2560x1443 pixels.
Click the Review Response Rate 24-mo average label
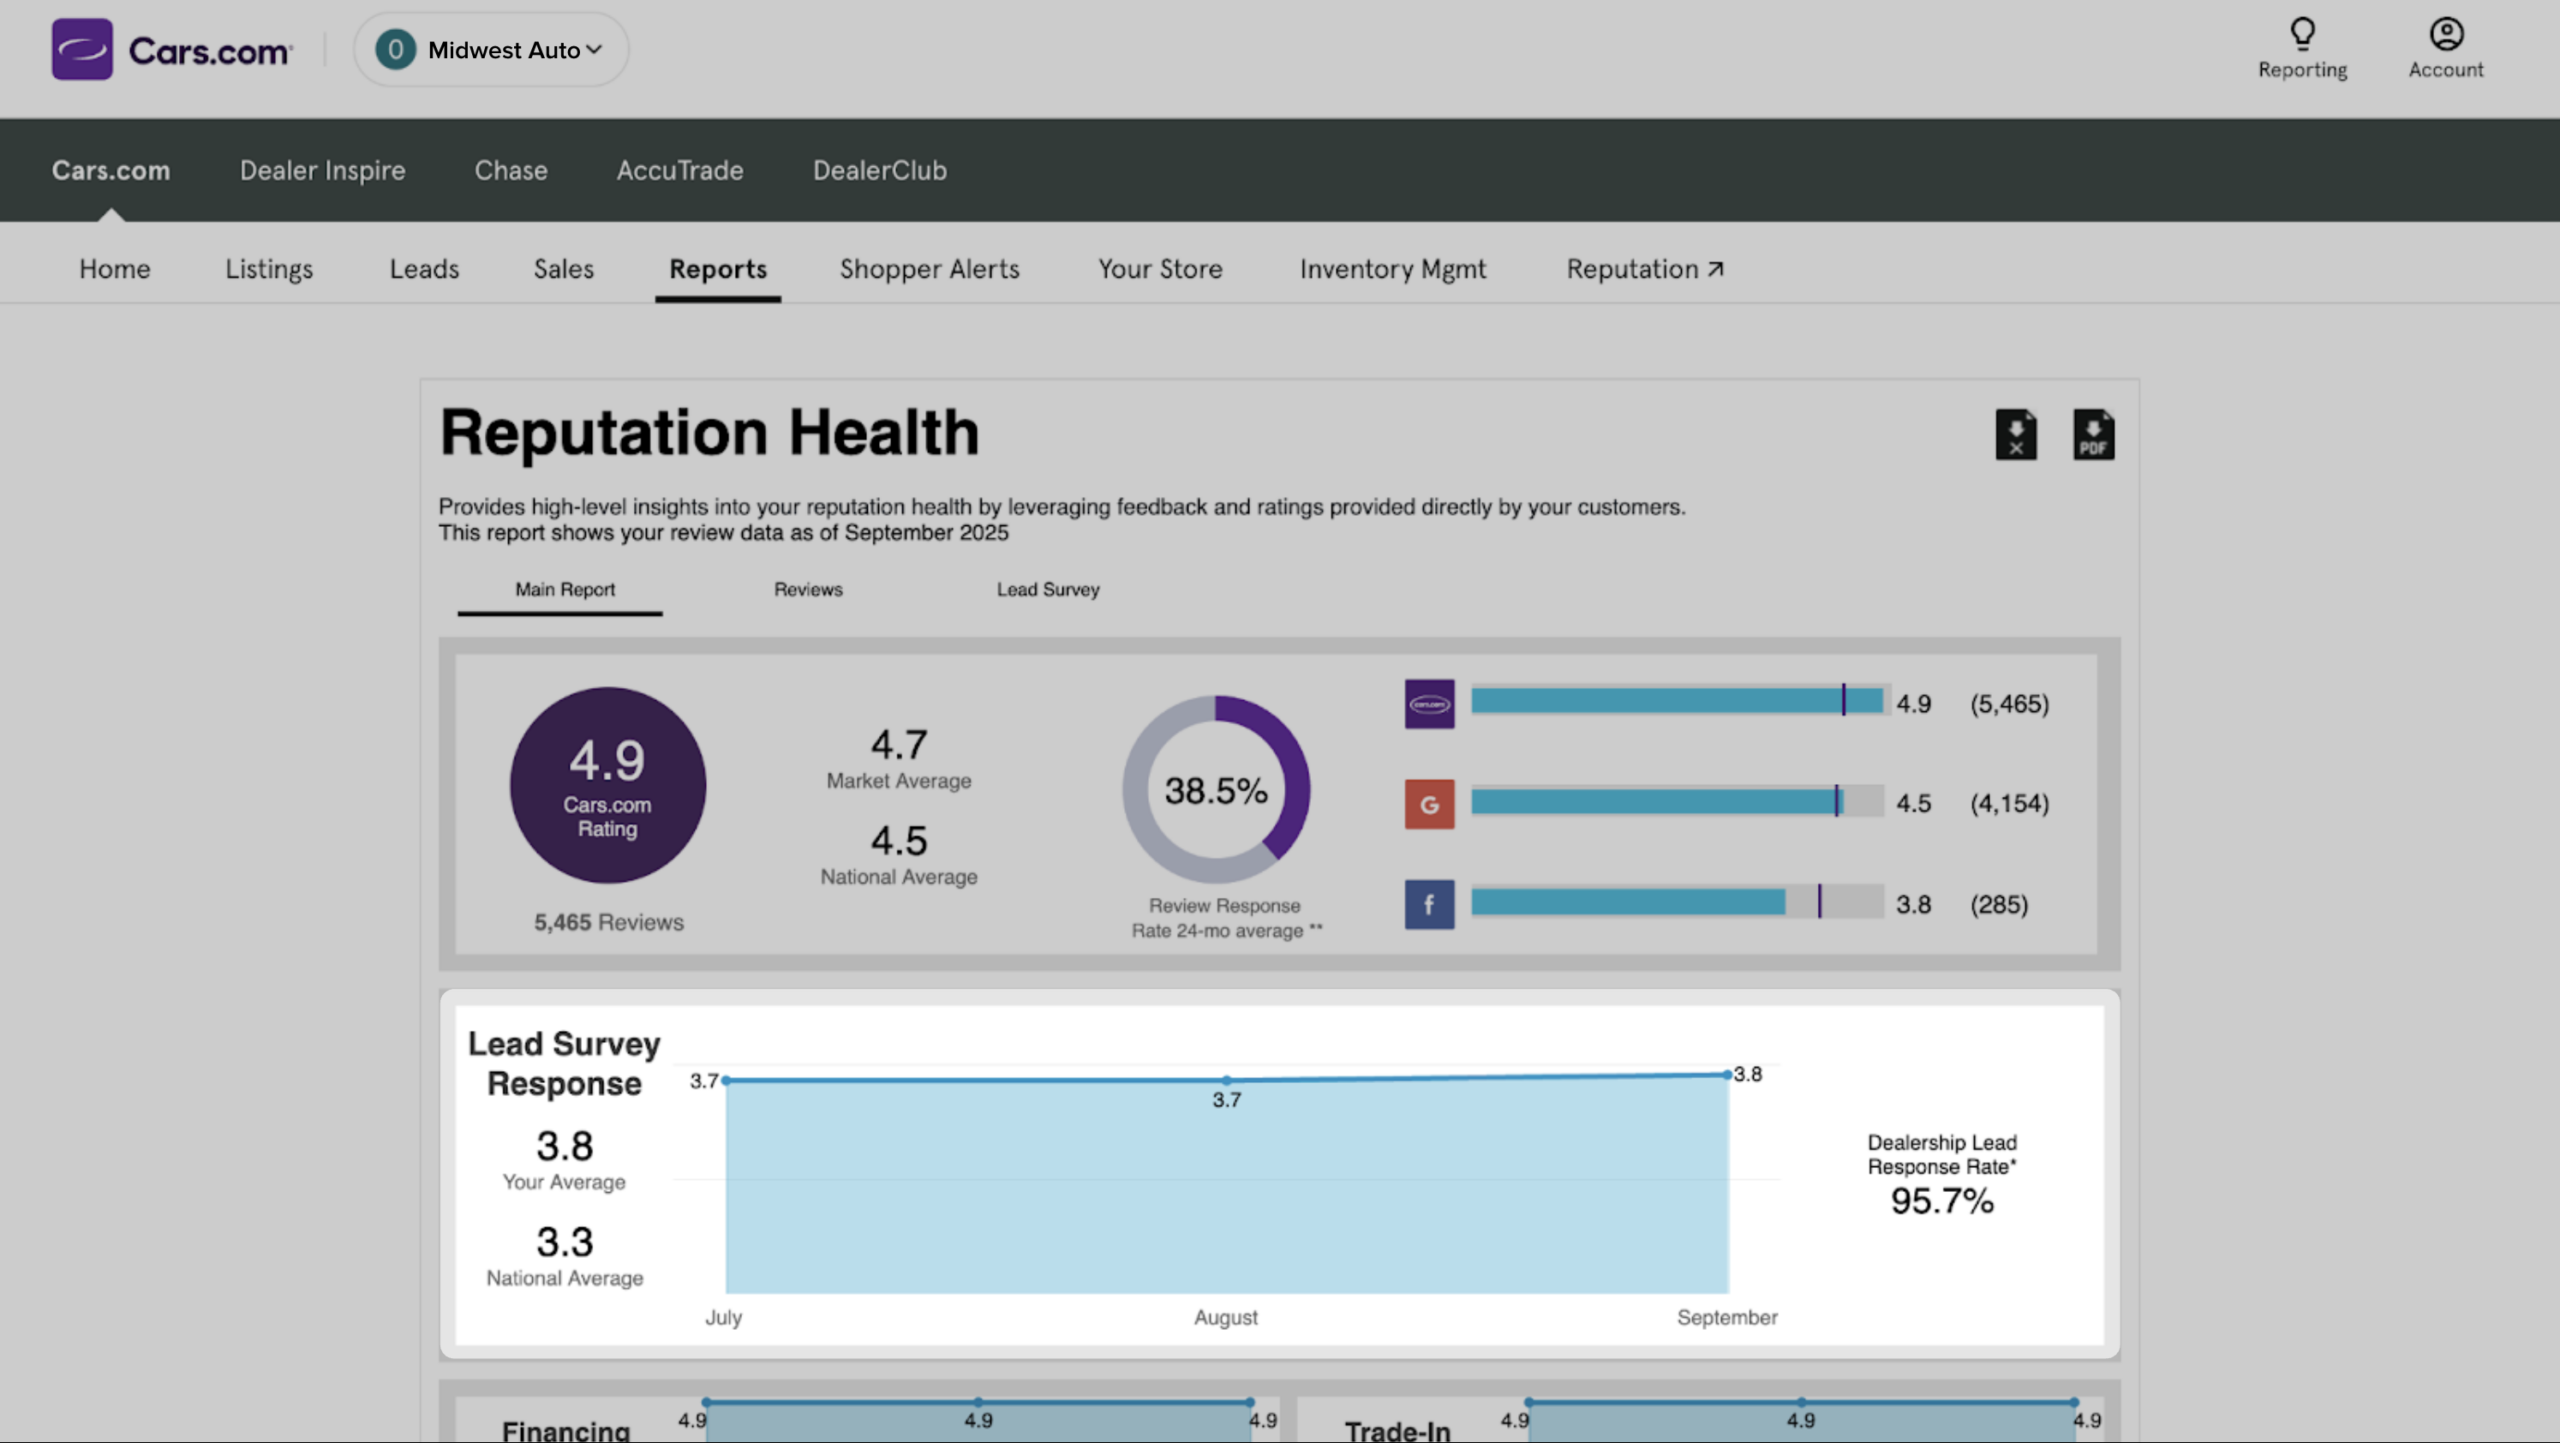(1226, 918)
